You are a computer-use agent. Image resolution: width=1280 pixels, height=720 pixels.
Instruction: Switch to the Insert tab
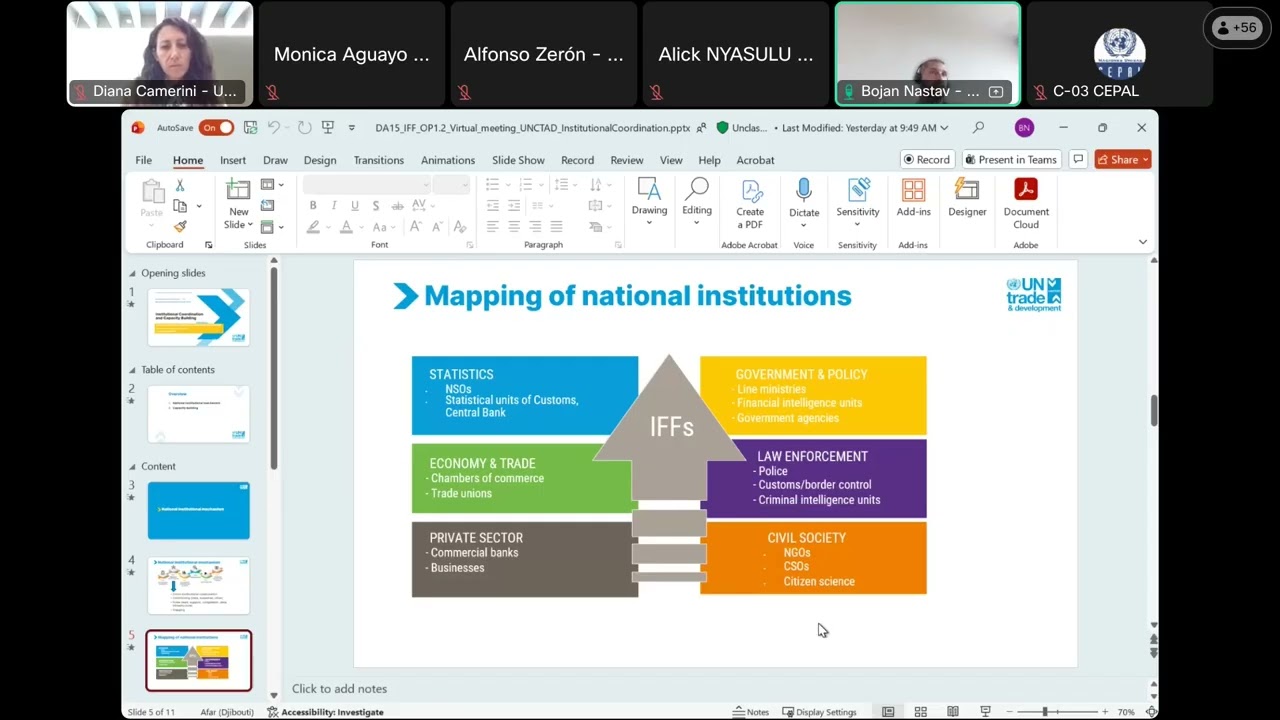(233, 160)
